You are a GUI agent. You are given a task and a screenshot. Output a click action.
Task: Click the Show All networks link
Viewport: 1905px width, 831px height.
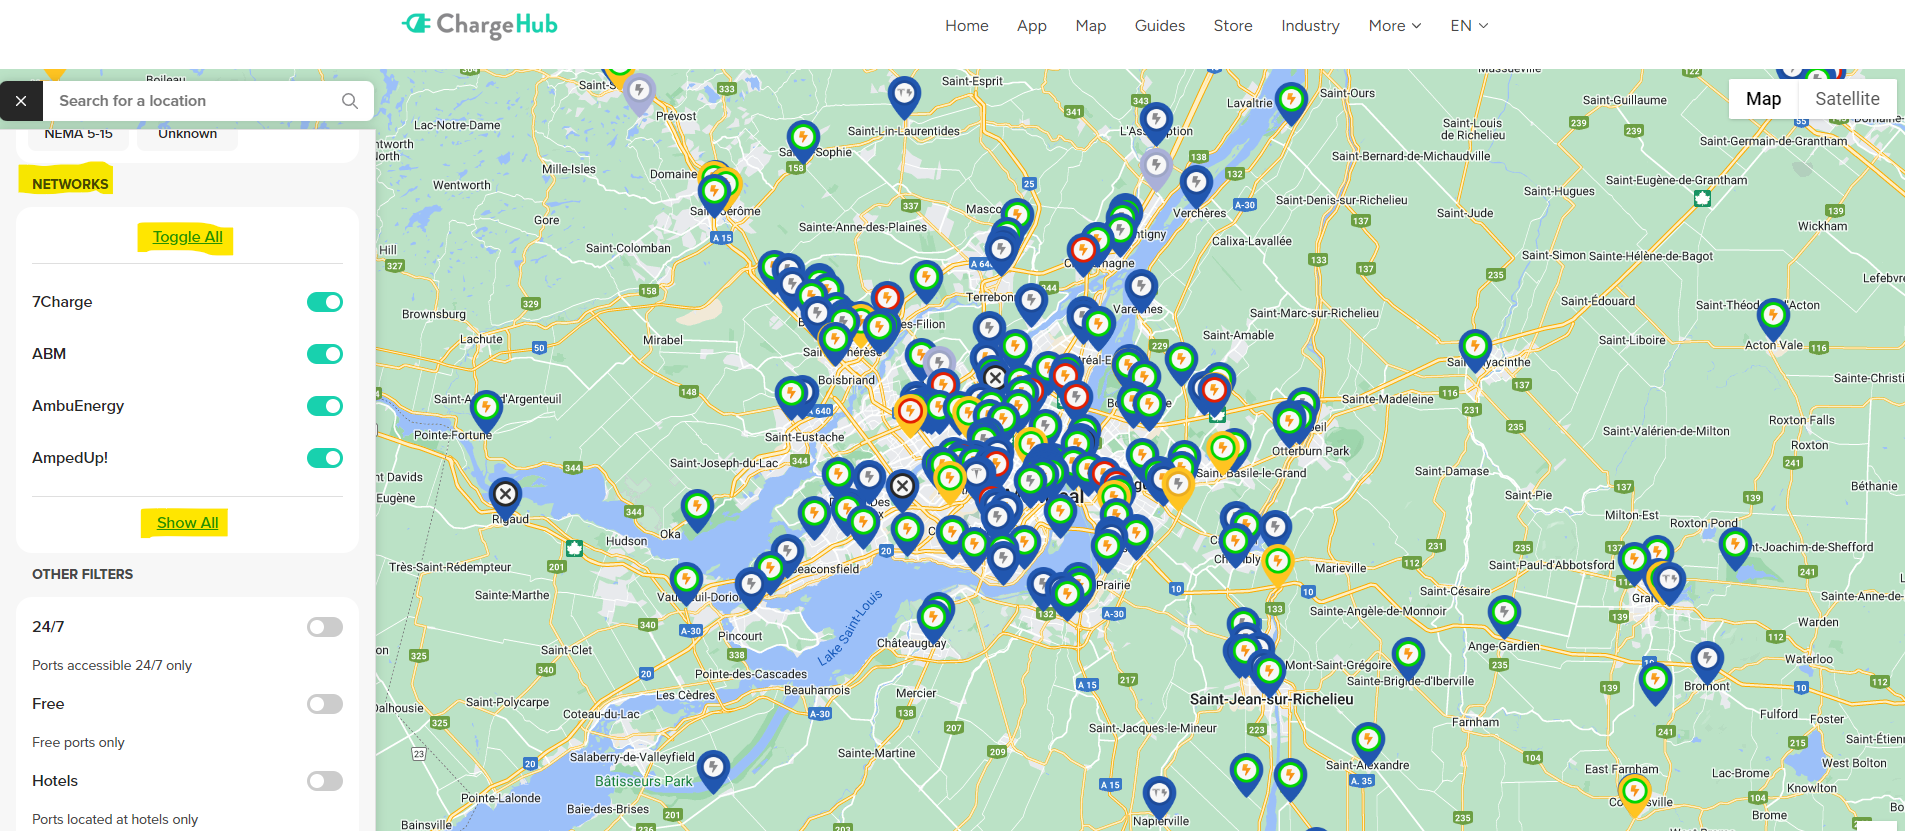tap(187, 523)
